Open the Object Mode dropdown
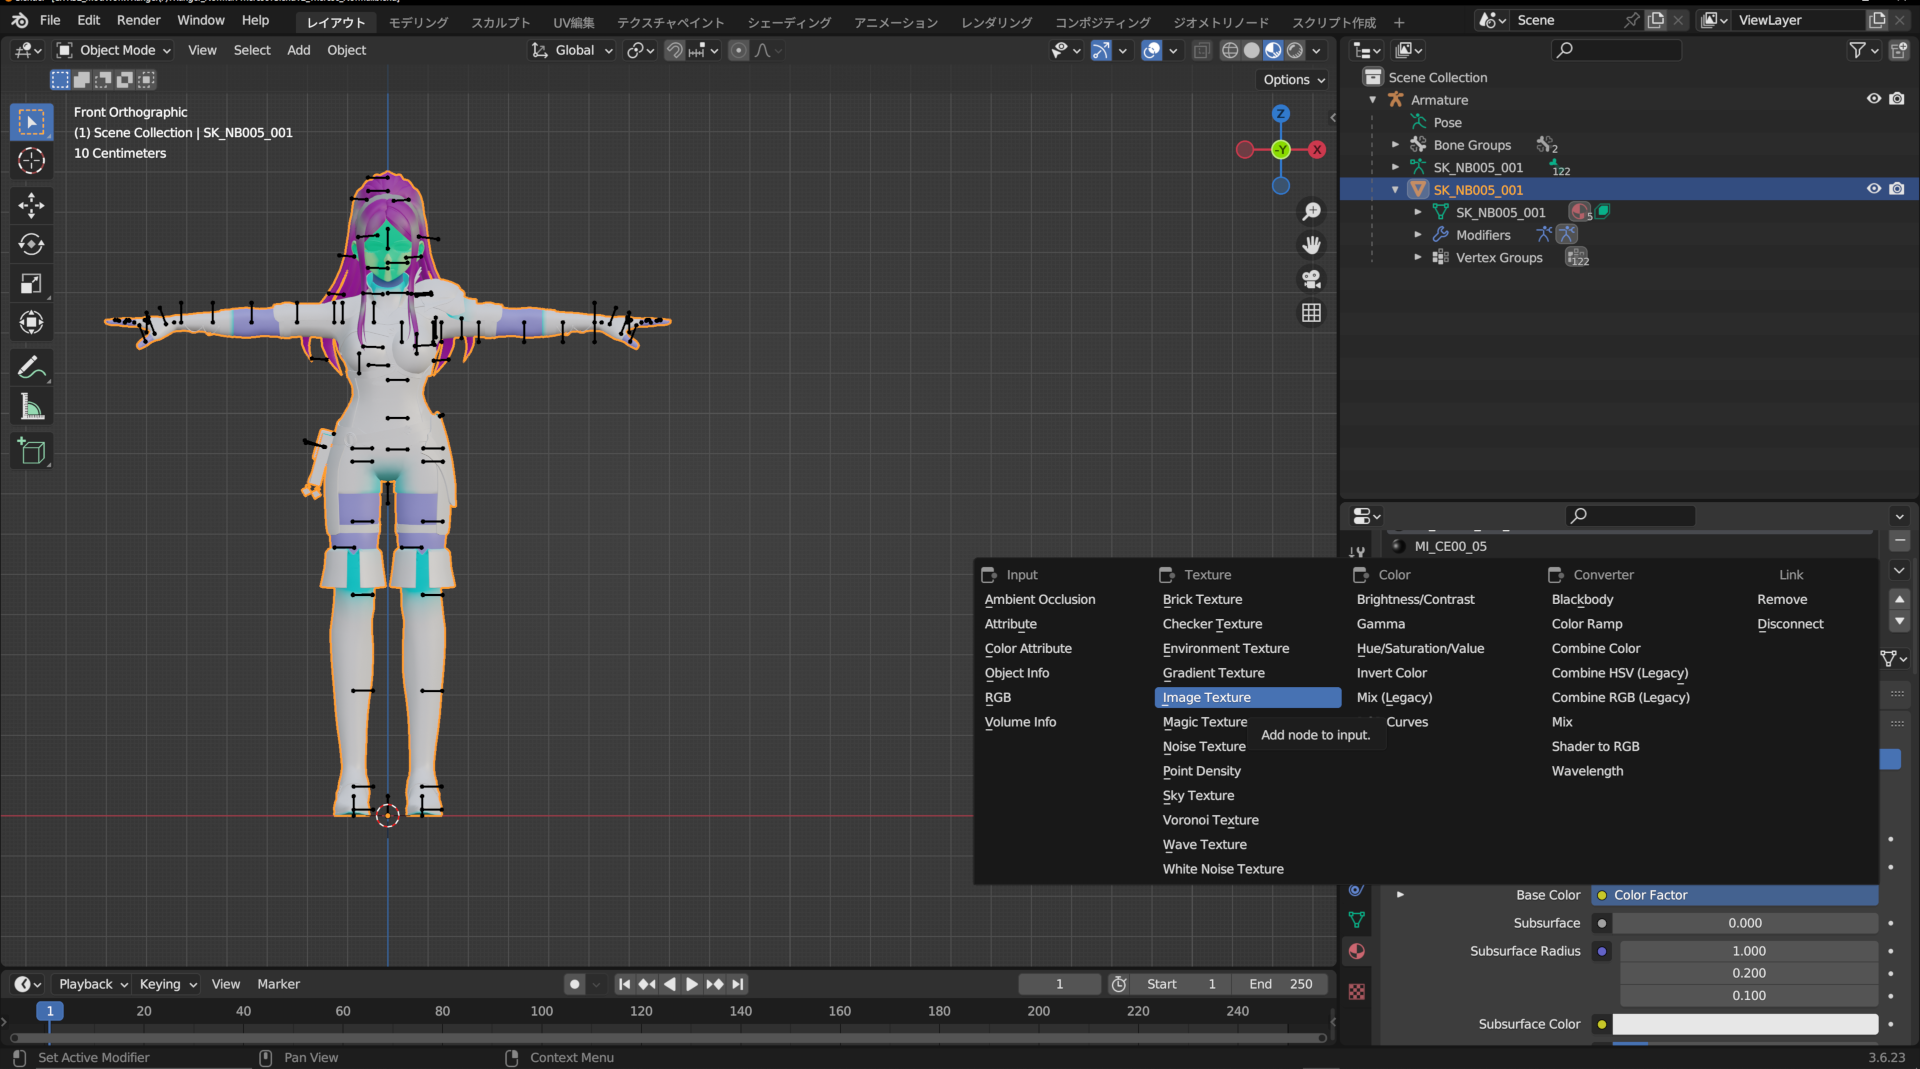The height and width of the screenshot is (1069, 1920). [x=114, y=50]
